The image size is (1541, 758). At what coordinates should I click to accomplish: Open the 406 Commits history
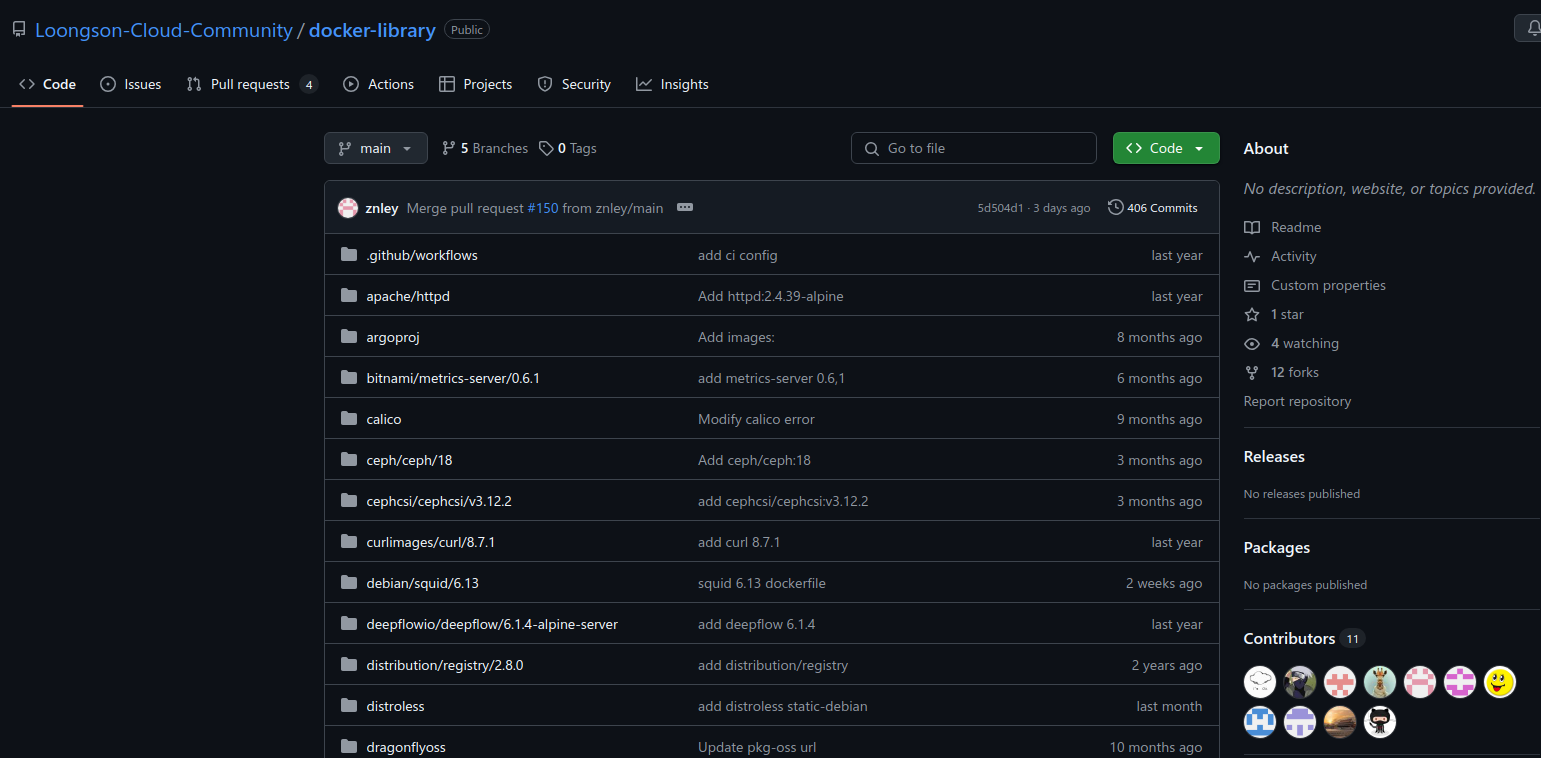pos(1153,208)
